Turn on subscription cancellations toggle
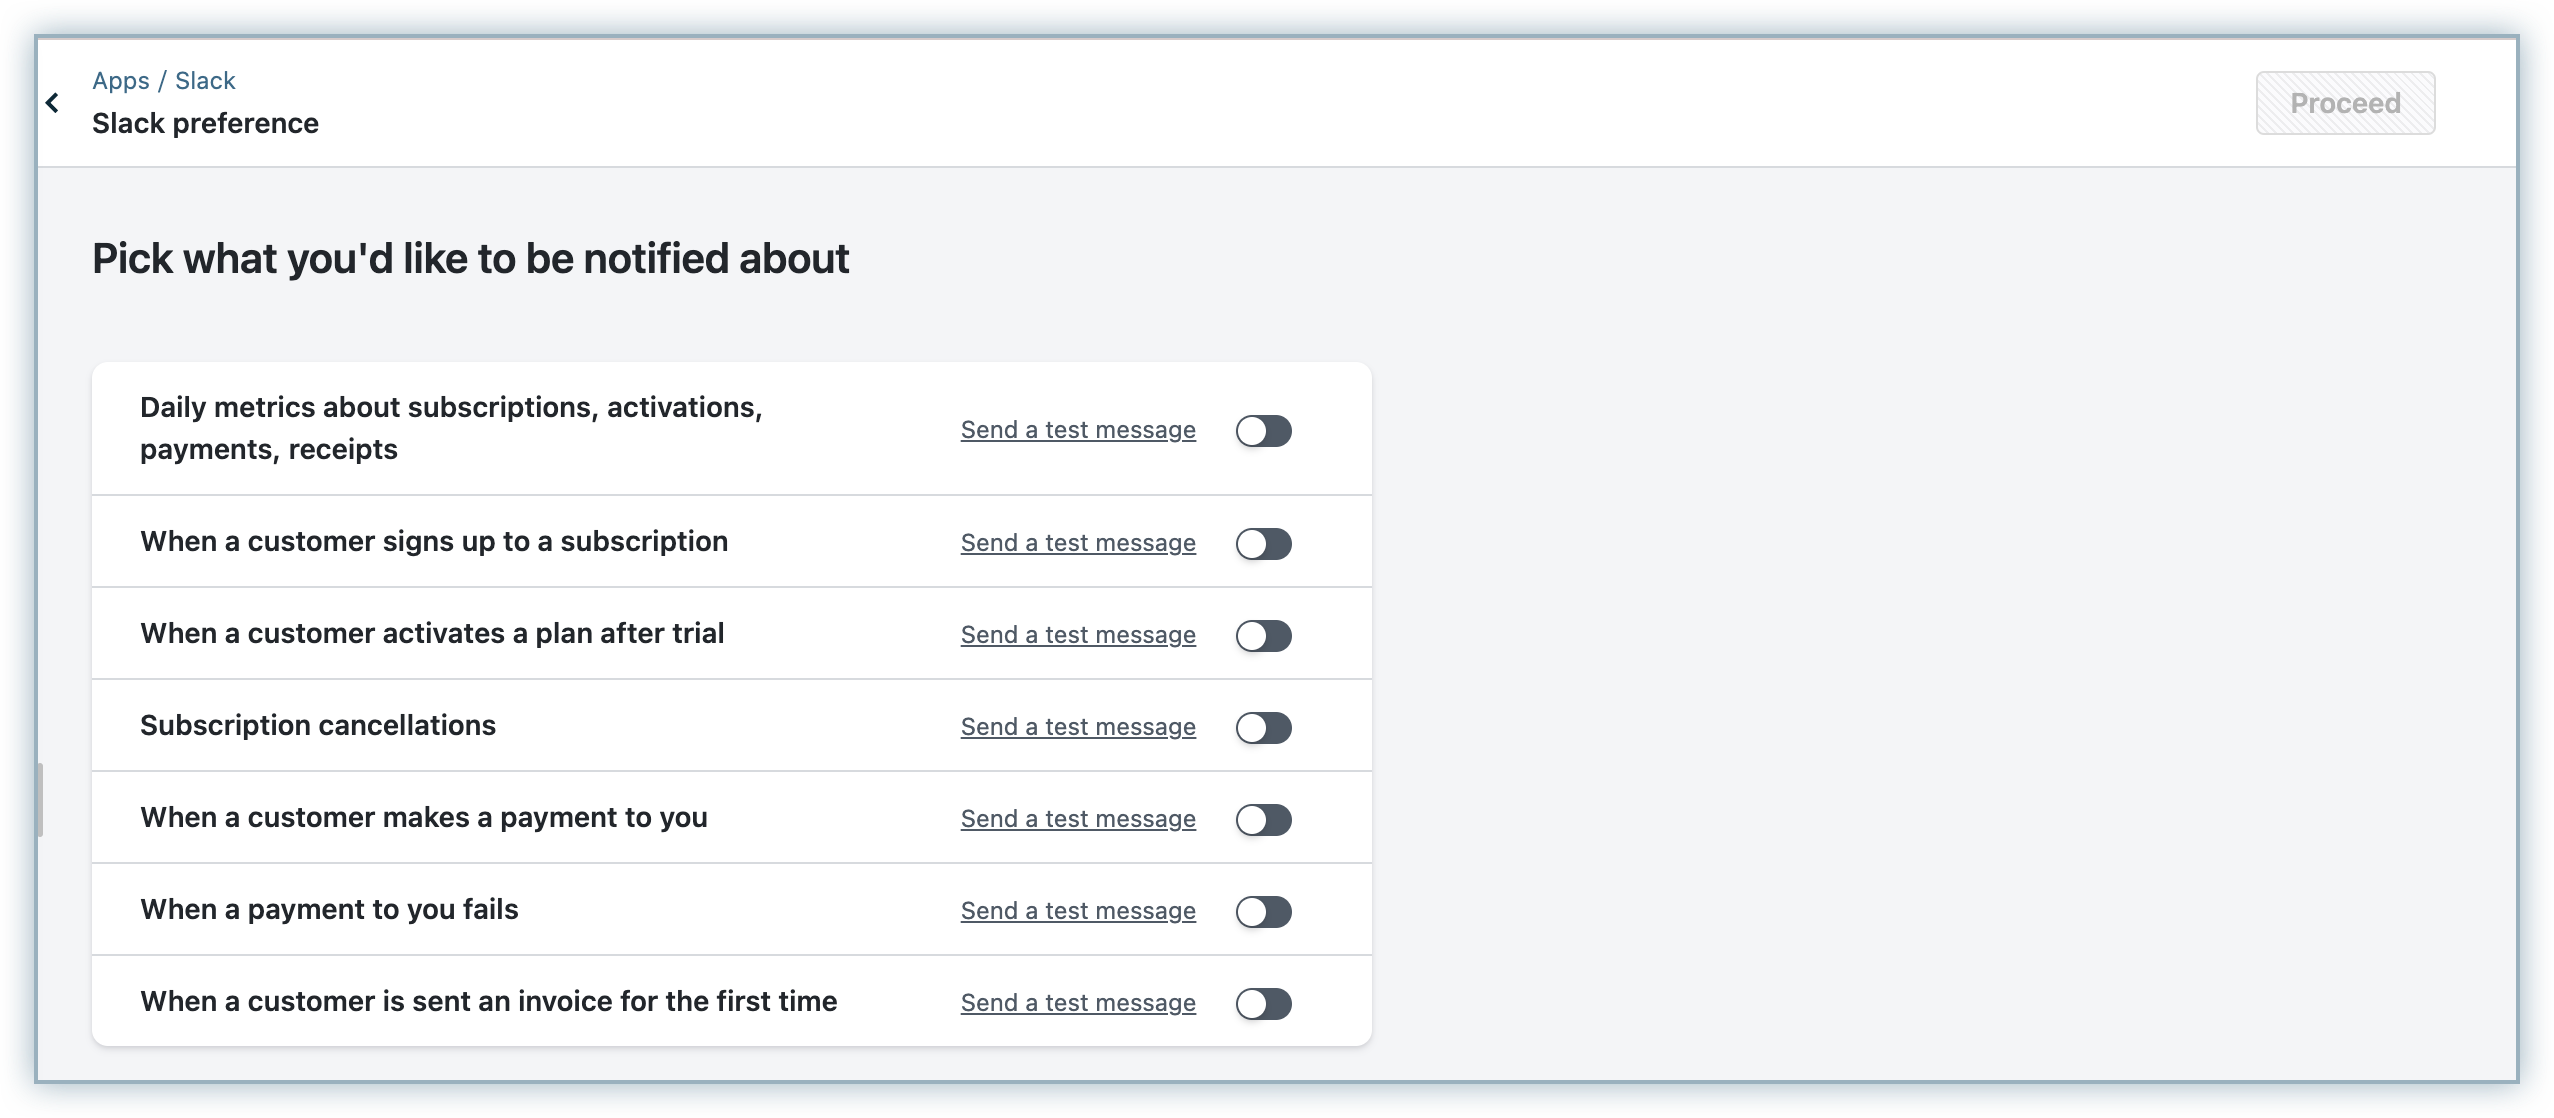Screen dimensions: 2554x1118 1263,728
